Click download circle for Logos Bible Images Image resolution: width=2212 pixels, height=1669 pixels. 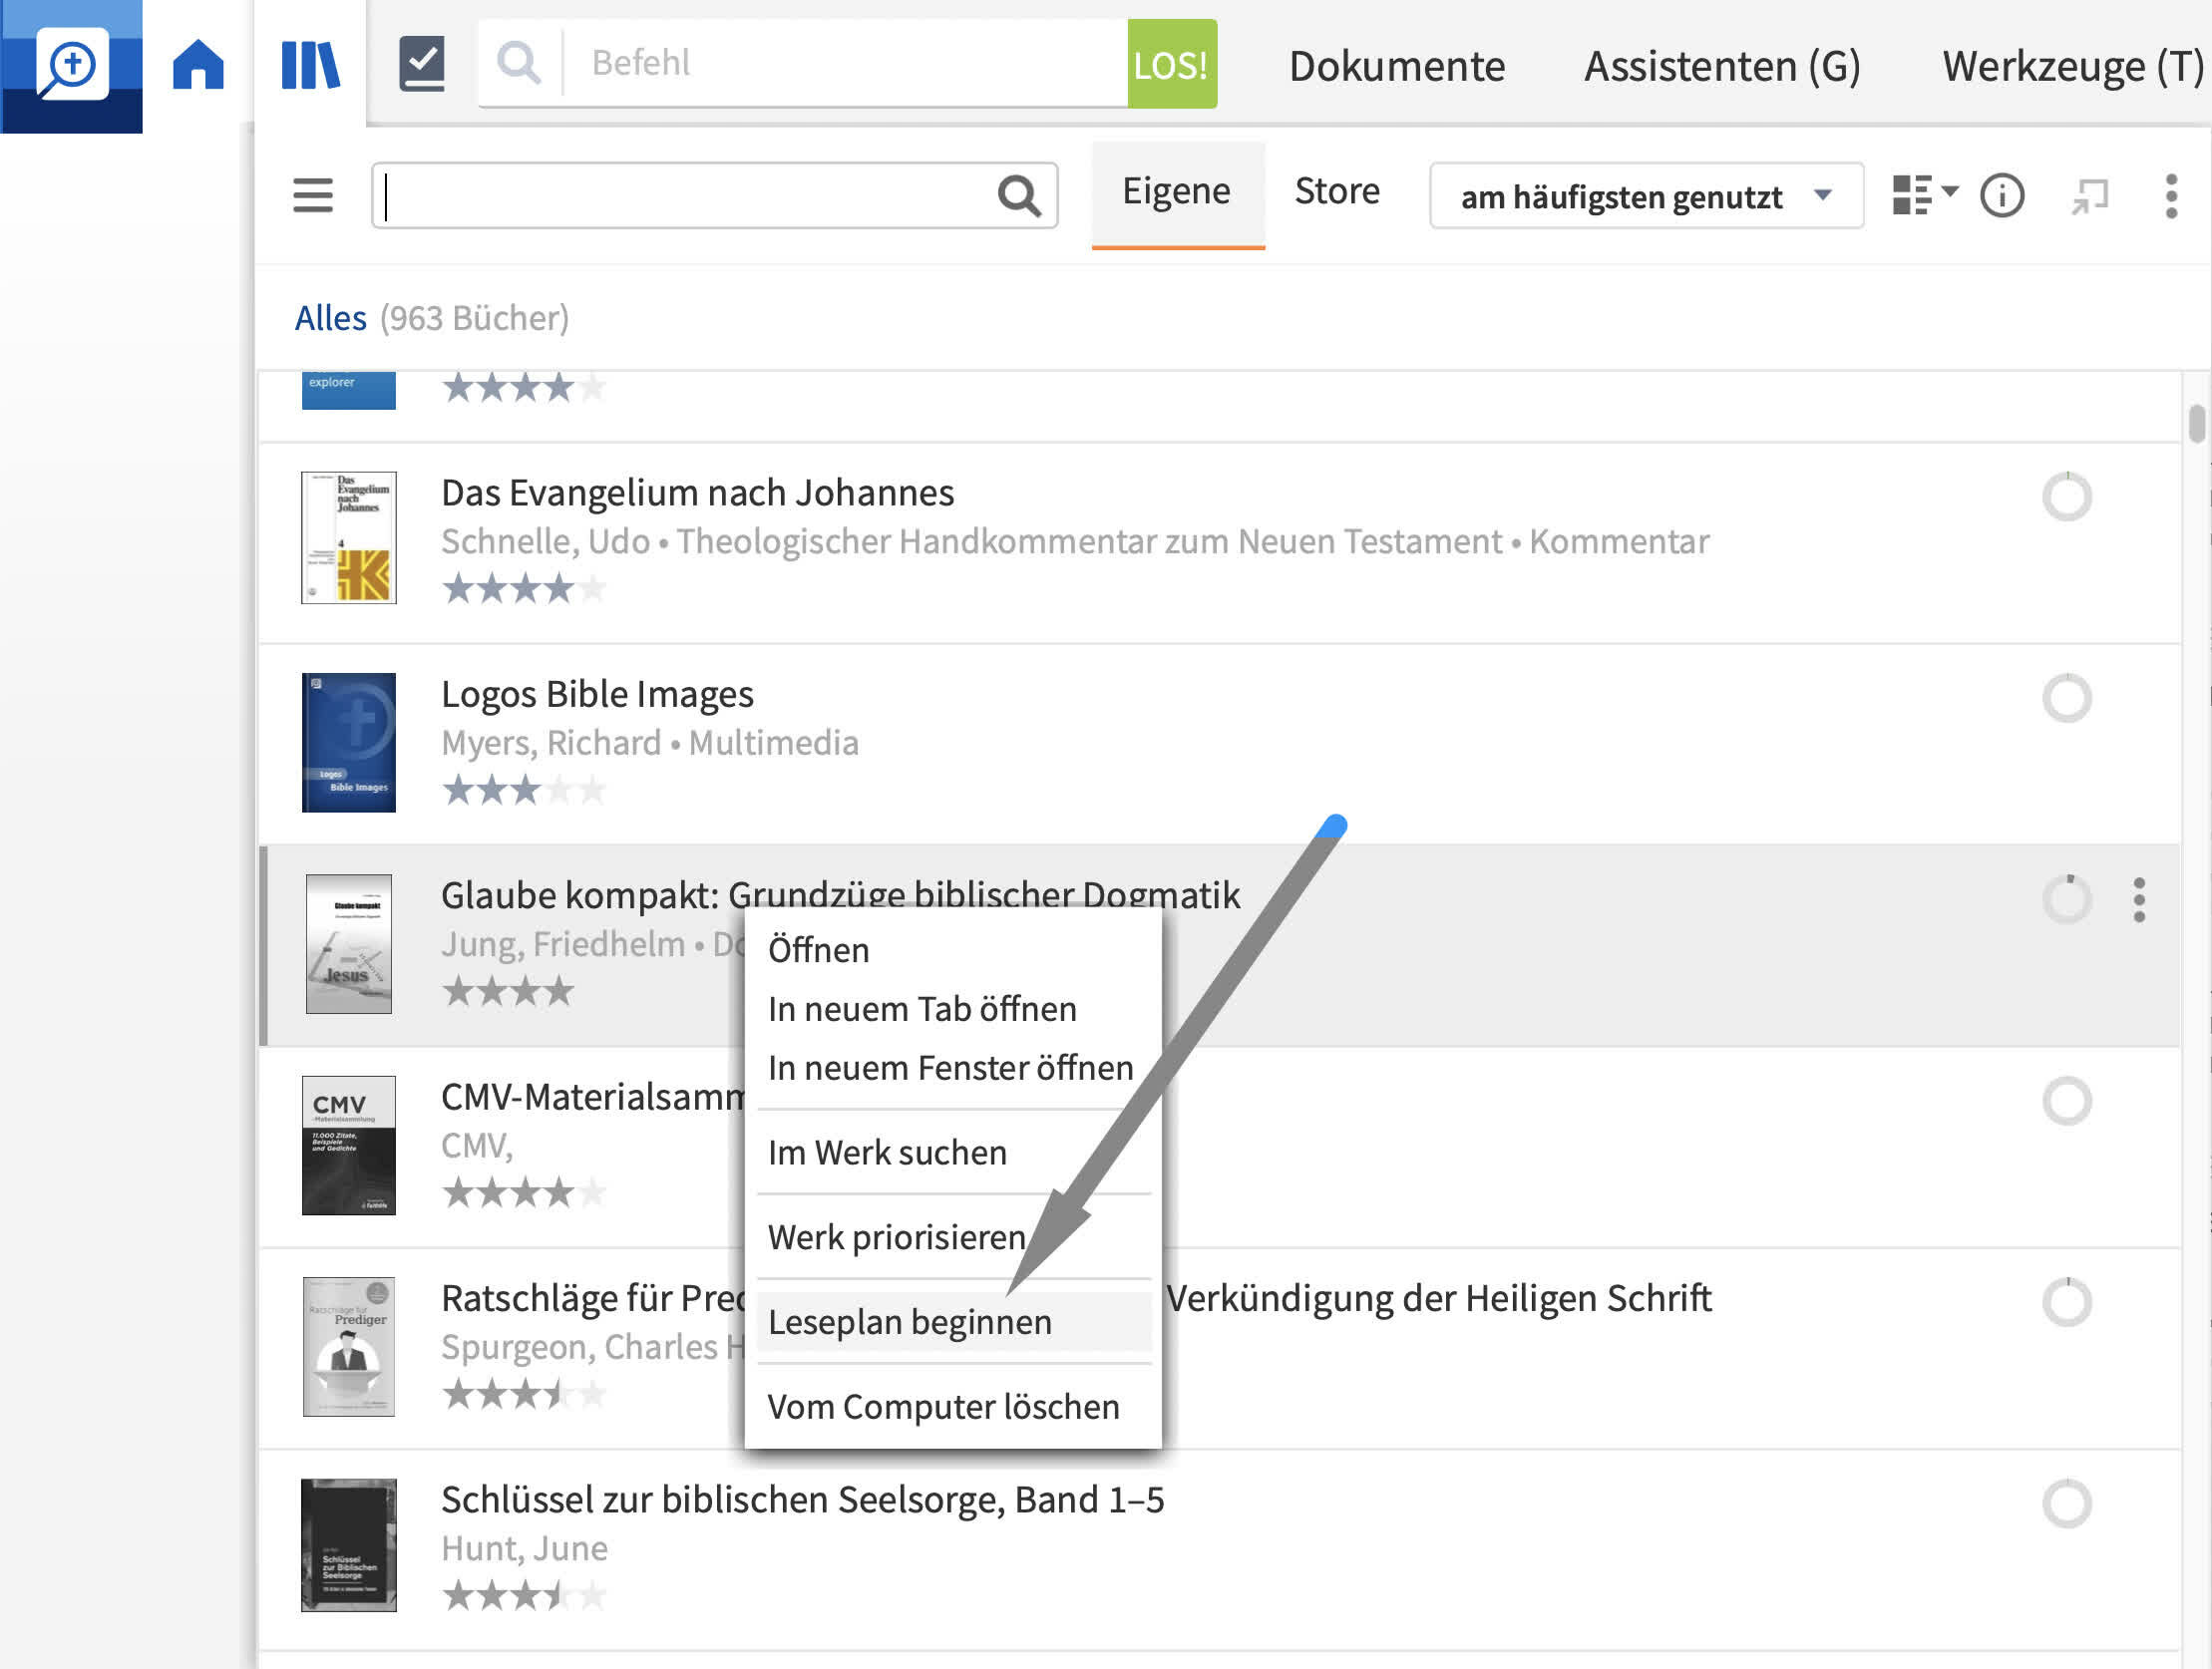(x=2066, y=698)
